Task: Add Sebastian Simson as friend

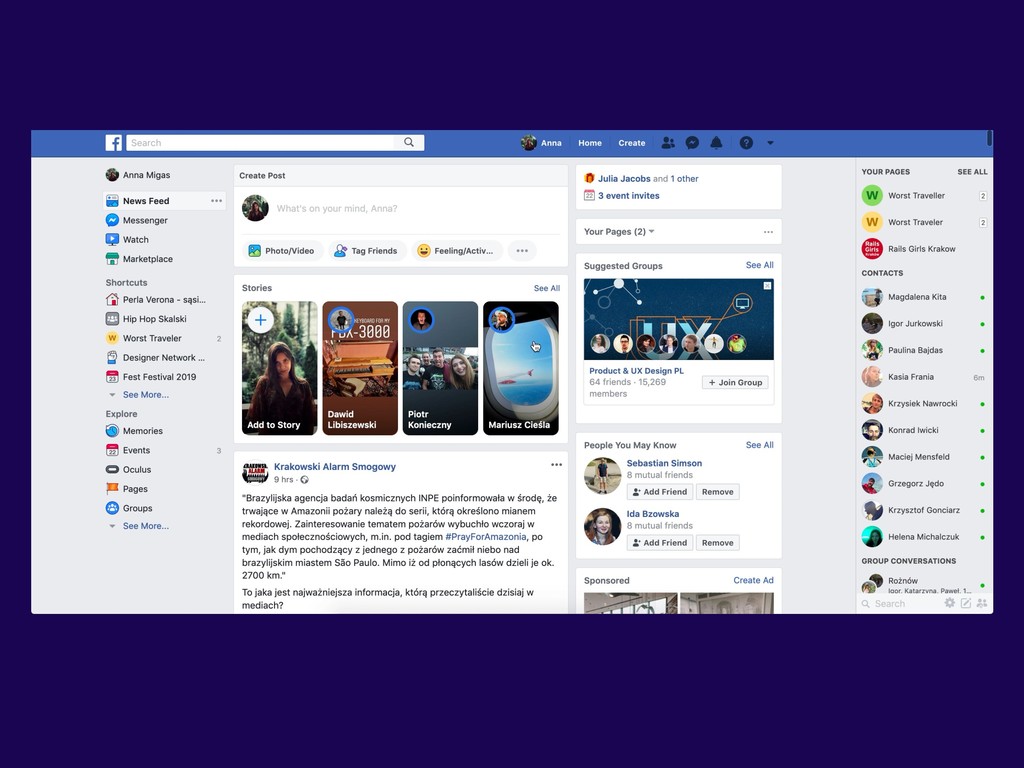Action: tap(660, 492)
